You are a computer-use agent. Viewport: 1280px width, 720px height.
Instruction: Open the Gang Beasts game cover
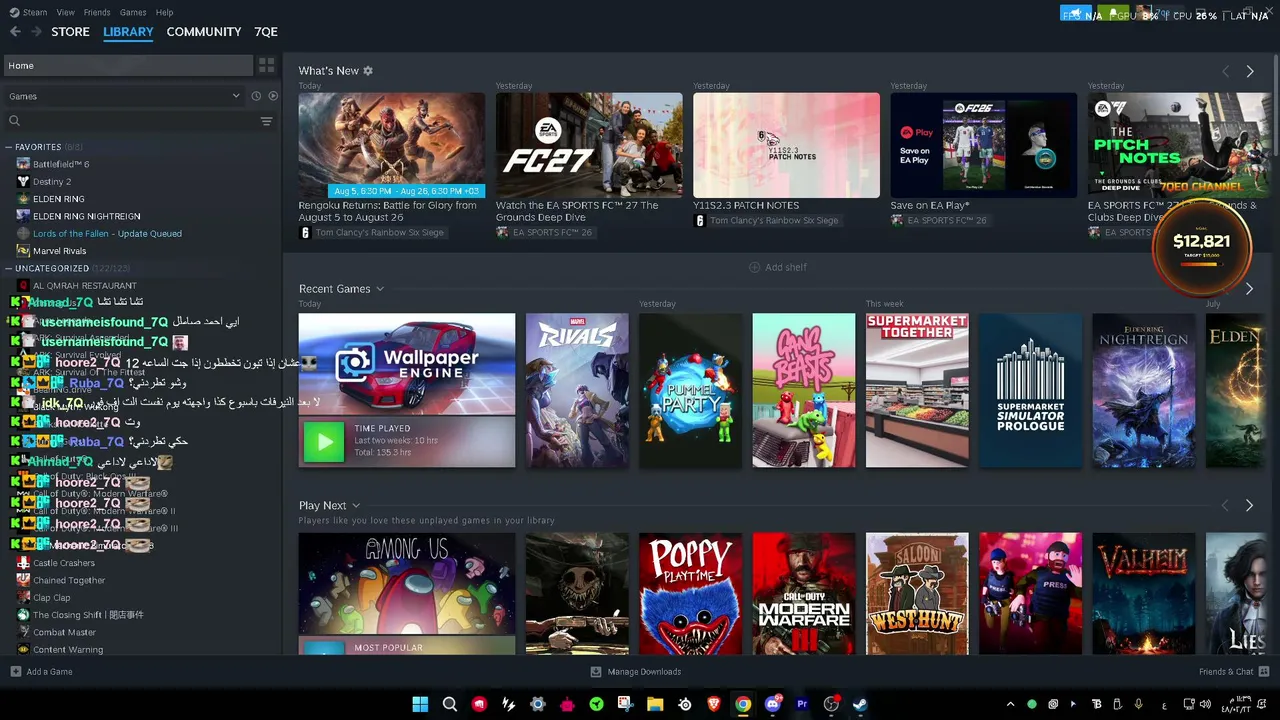pos(804,390)
